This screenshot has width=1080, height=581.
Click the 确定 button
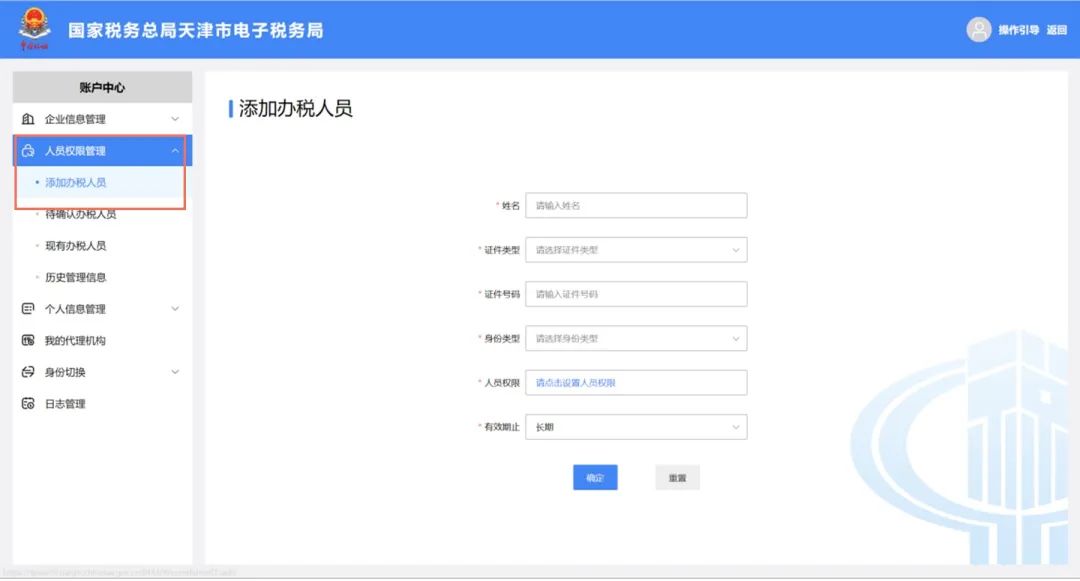[x=595, y=478]
